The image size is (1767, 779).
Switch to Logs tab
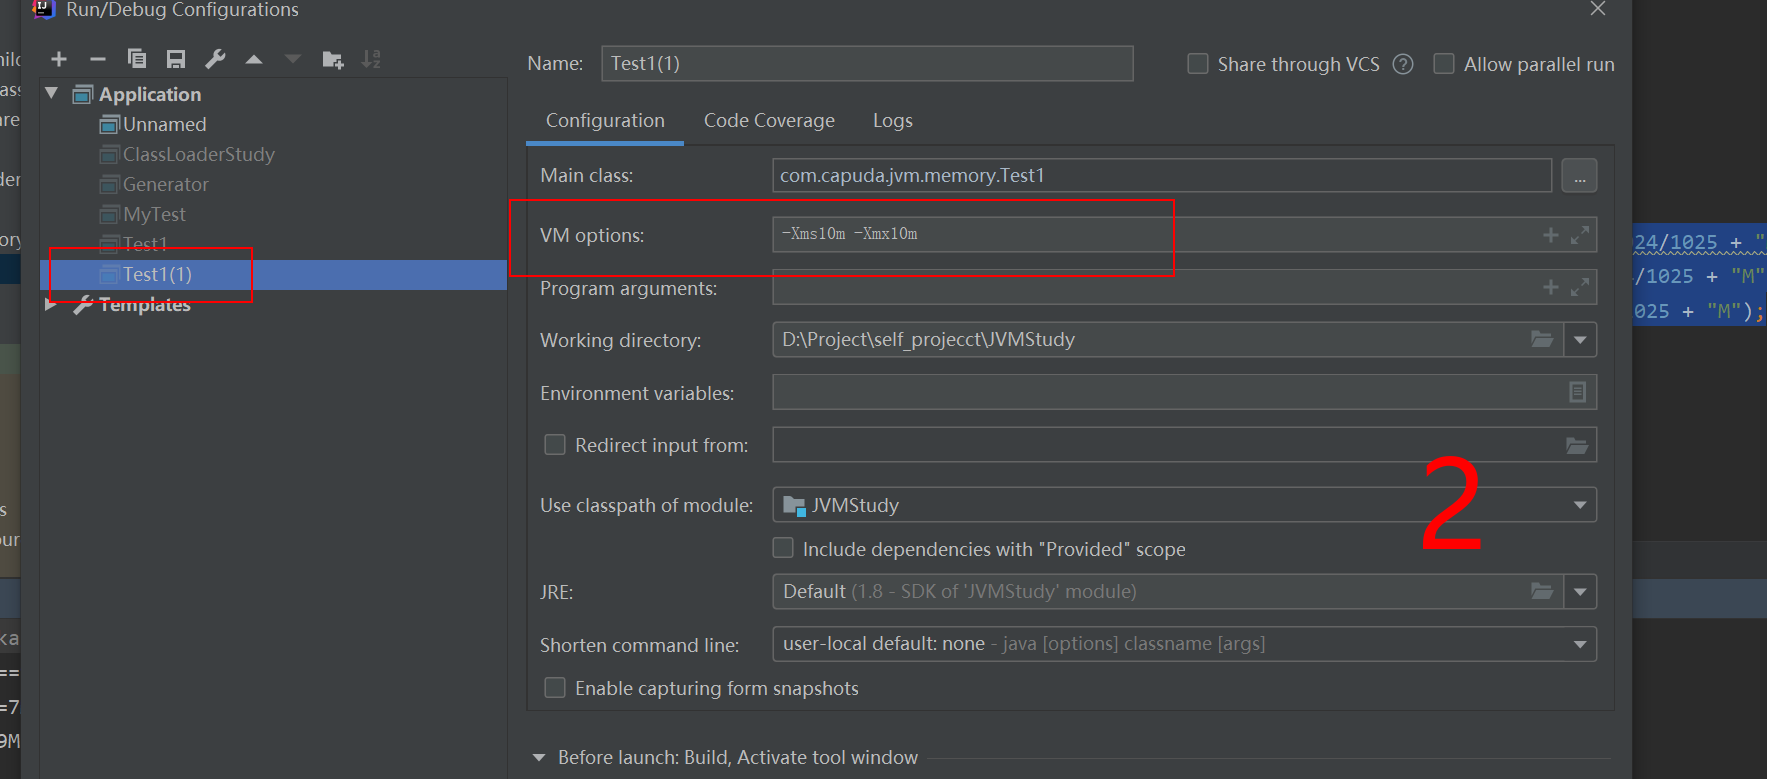click(x=892, y=120)
